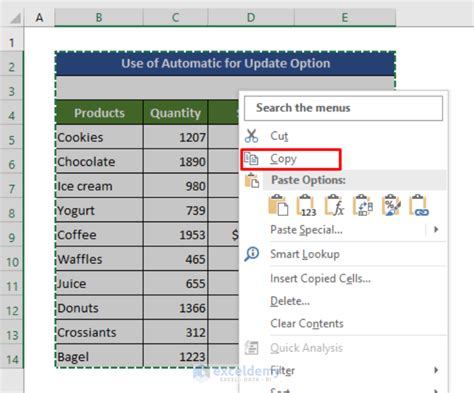Screen dimensions: 474x393
Task: Select column C header
Action: pos(176,17)
